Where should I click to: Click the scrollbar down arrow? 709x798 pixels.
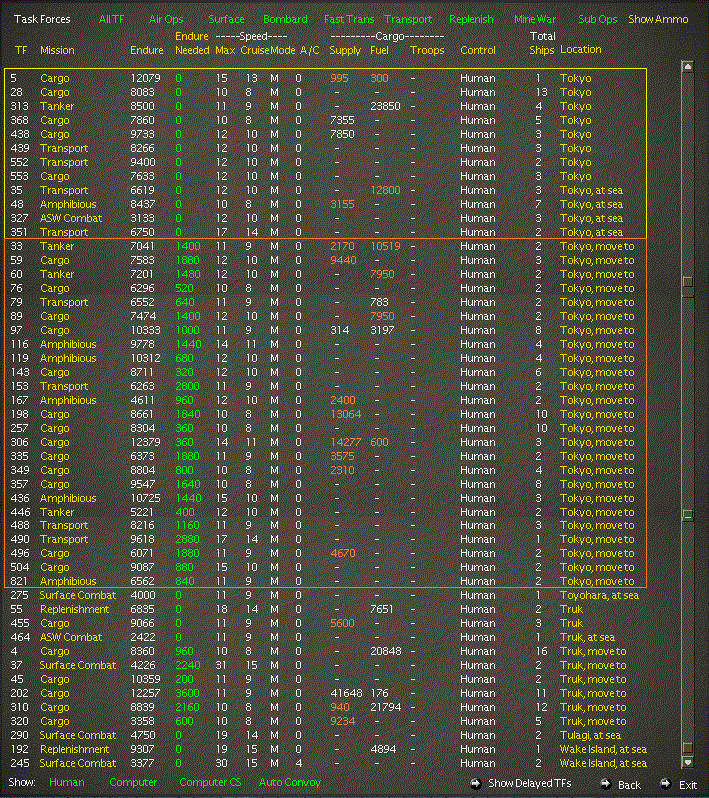[x=688, y=762]
